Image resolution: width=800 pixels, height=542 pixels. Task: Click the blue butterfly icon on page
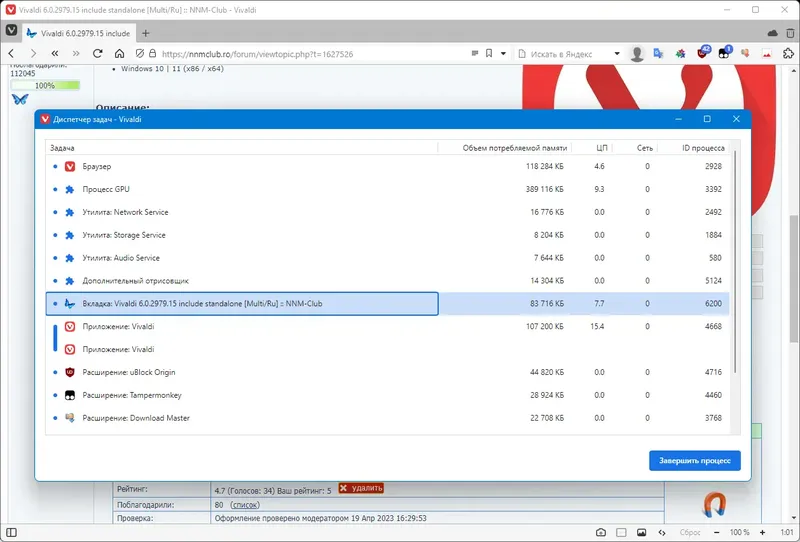pyautogui.click(x=20, y=99)
